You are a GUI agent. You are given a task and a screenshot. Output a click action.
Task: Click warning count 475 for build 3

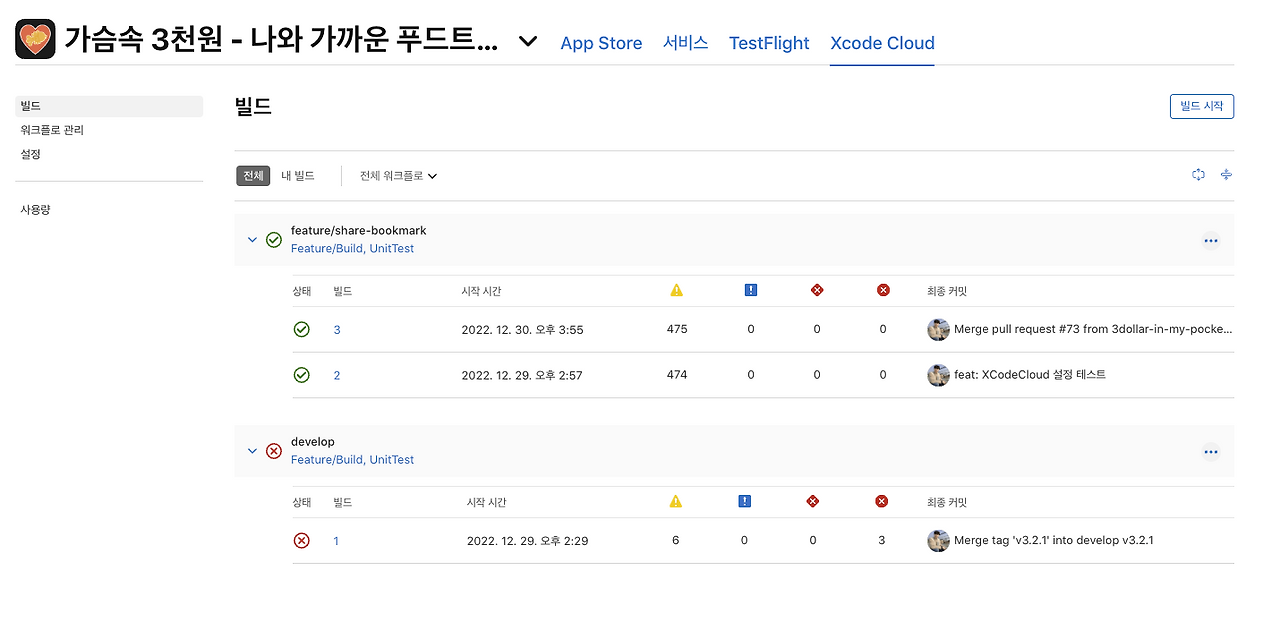tap(677, 329)
